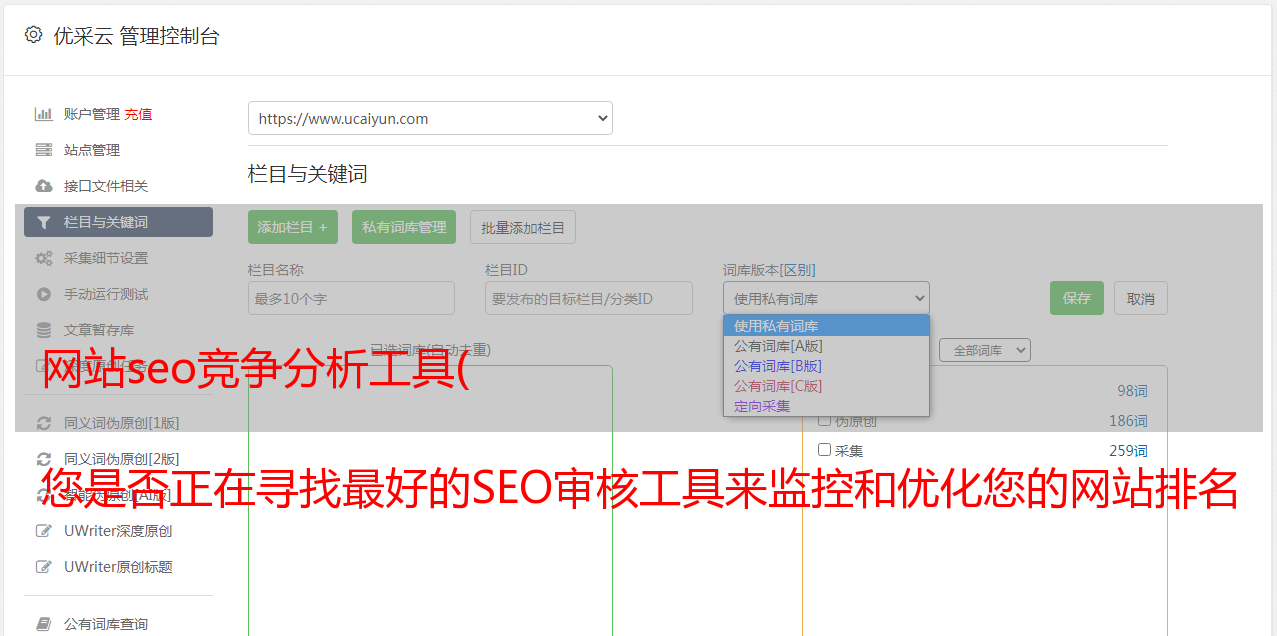1277x636 pixels.
Task: Click the refresh icon beside 同义词伪原创[1版]
Action: (x=44, y=423)
